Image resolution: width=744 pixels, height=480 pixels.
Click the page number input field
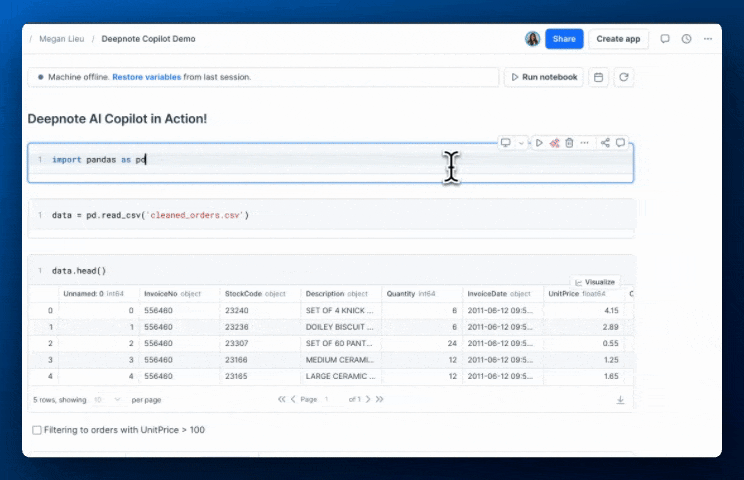[333, 399]
